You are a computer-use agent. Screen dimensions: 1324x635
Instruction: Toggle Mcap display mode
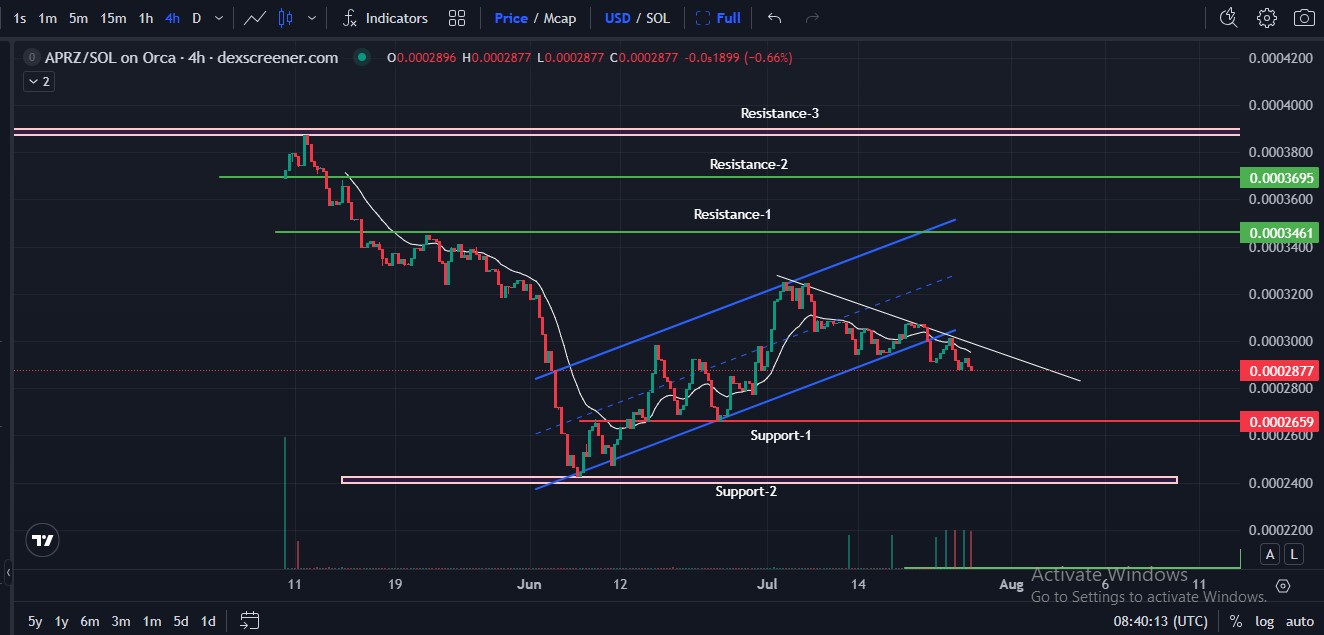point(560,18)
